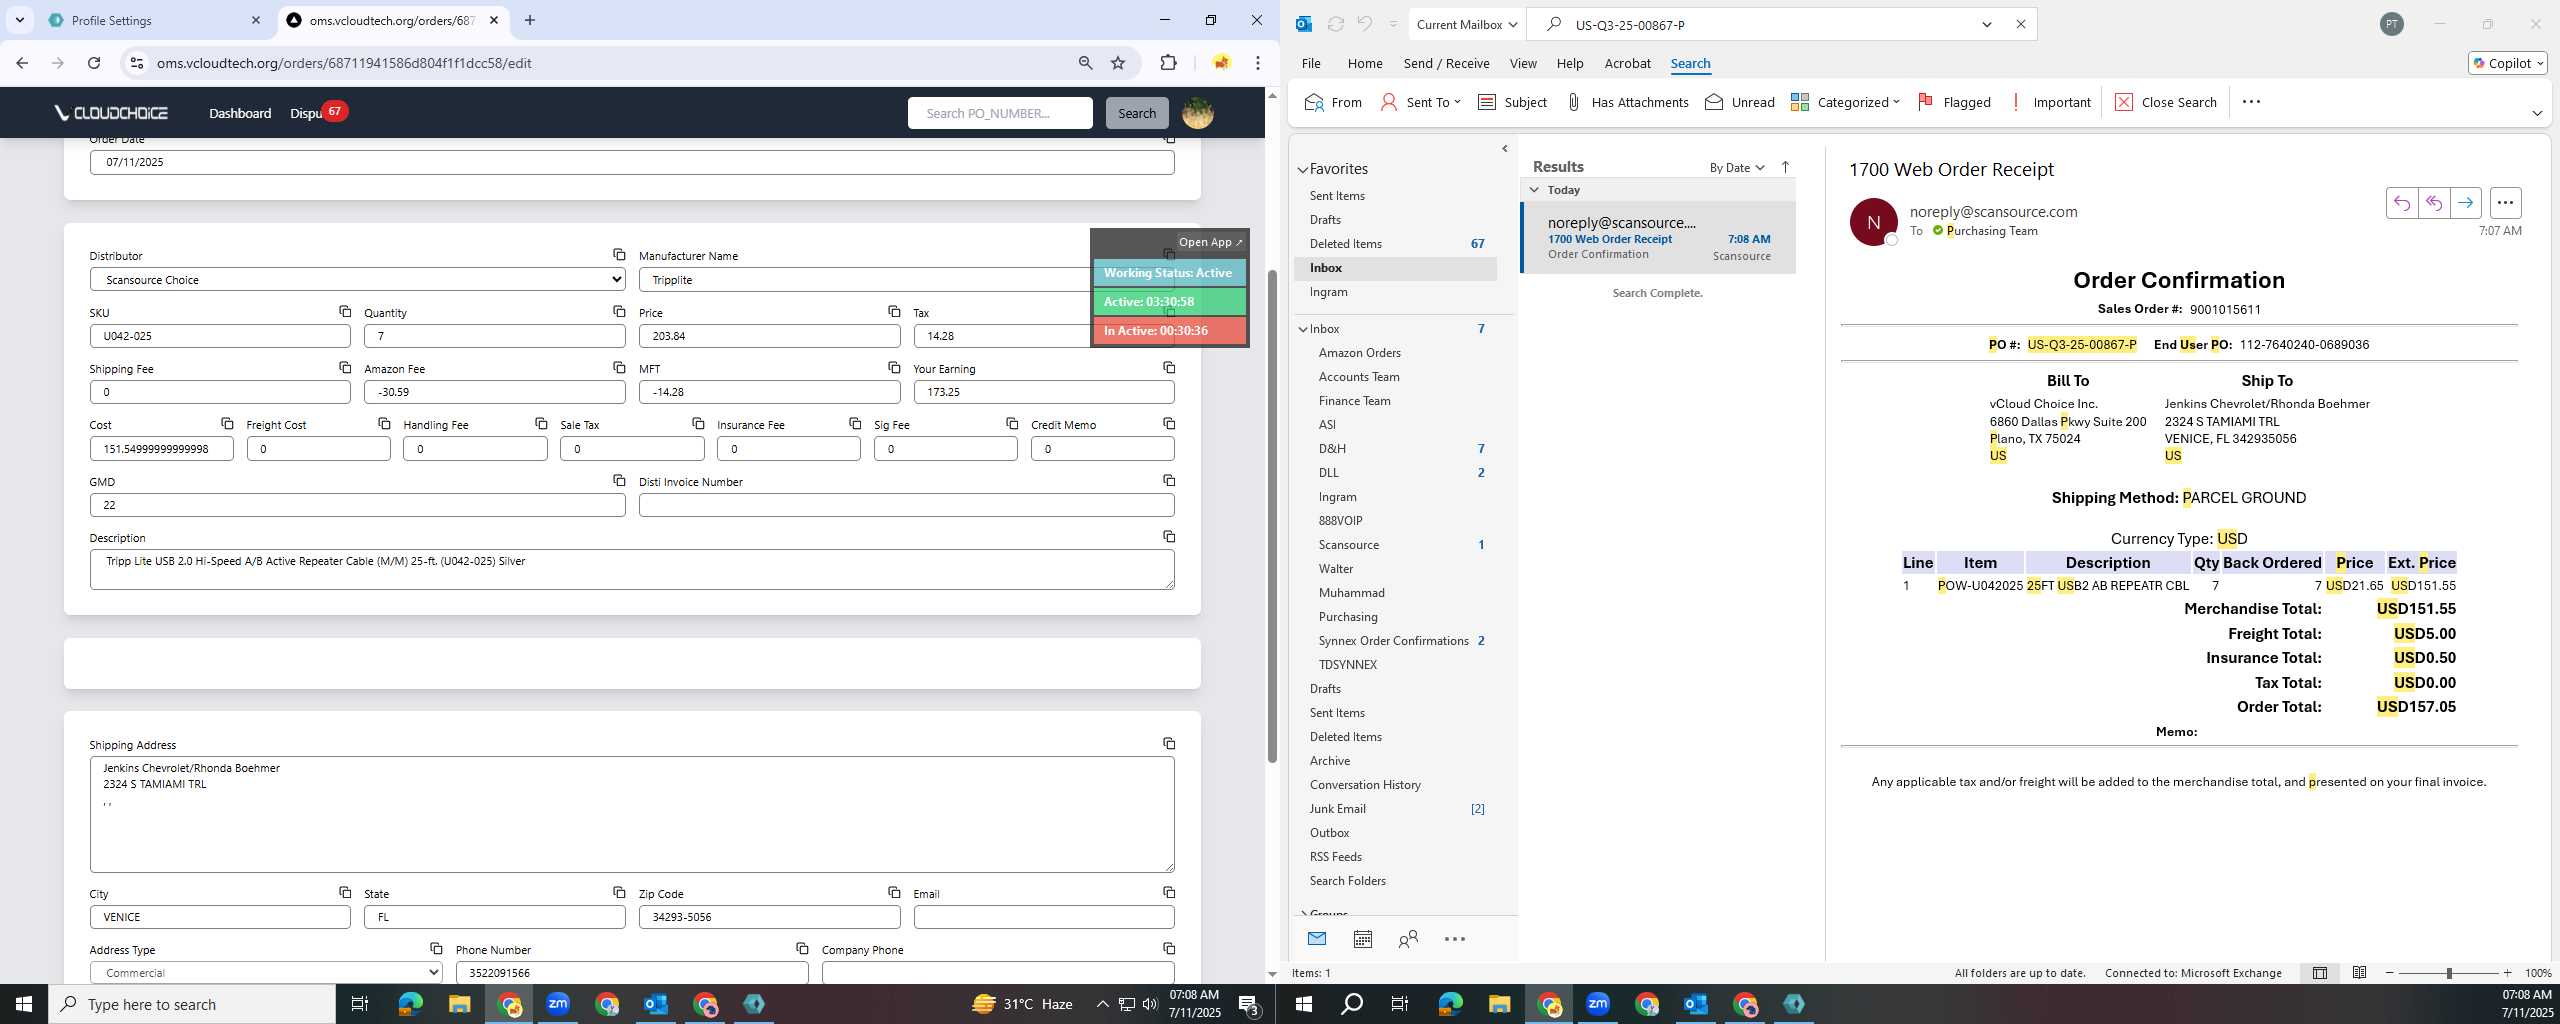Open the Address Type dropdown
The width and height of the screenshot is (2560, 1024).
266,972
